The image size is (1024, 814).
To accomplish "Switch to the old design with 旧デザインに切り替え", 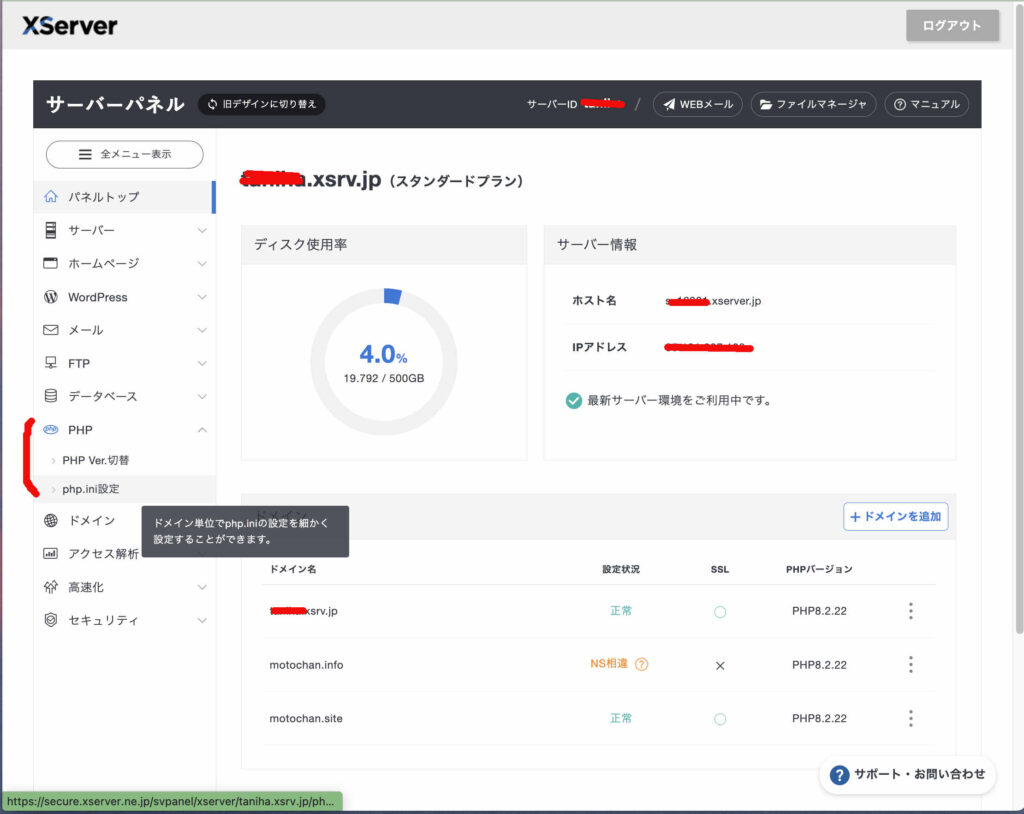I will (x=262, y=104).
